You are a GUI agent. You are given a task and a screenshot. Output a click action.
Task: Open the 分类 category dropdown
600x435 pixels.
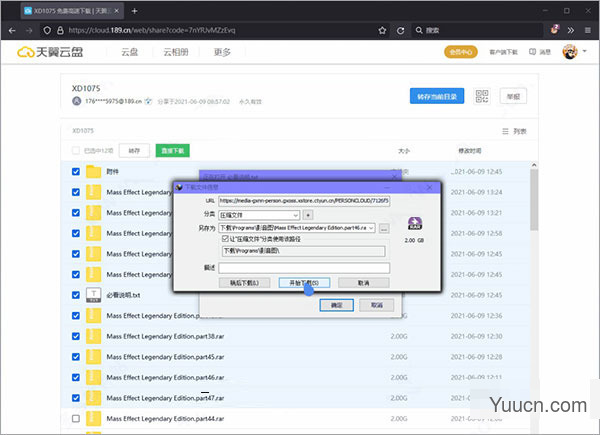(259, 215)
